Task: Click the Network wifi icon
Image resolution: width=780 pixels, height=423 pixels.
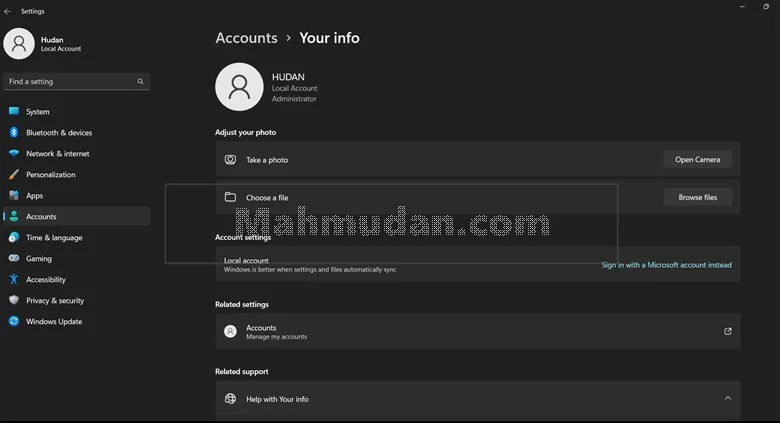Action: 14,153
